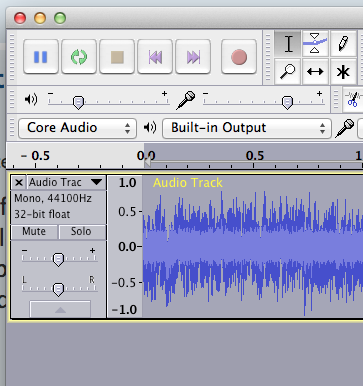363x386 pixels.
Task: Open the Audio Track name dropdown menu
Action: [x=66, y=182]
